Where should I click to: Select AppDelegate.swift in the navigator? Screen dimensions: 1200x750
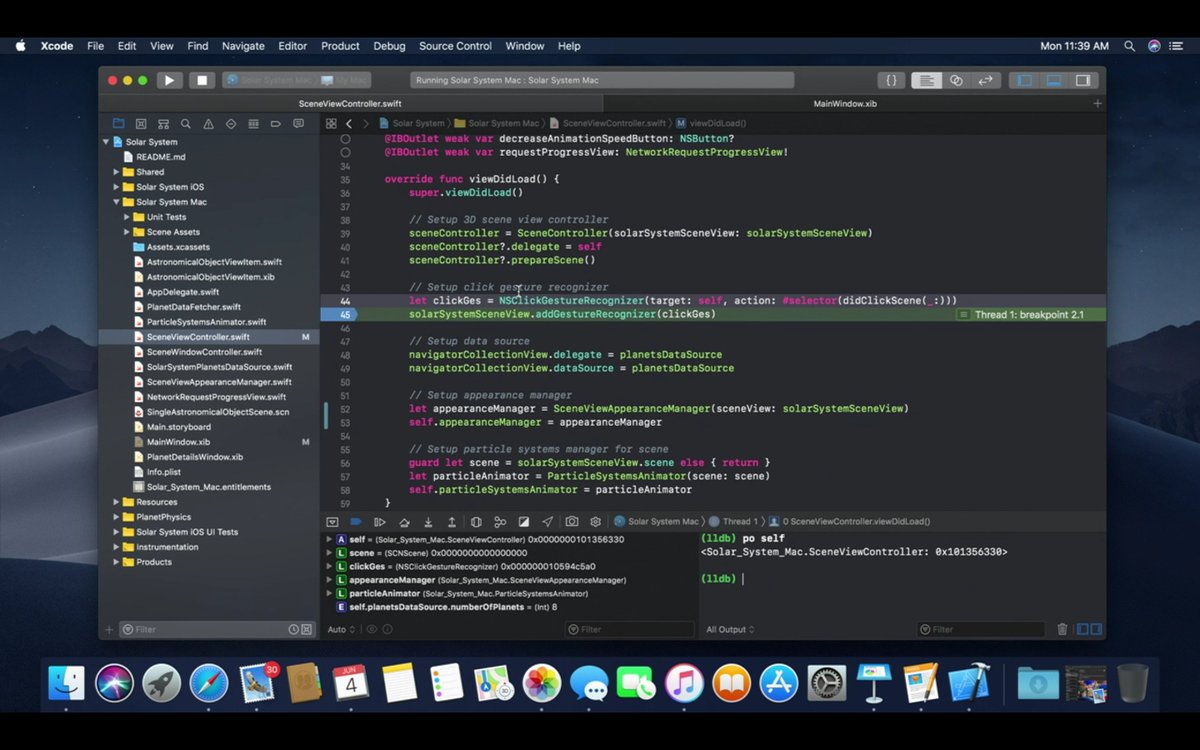[x=183, y=292]
